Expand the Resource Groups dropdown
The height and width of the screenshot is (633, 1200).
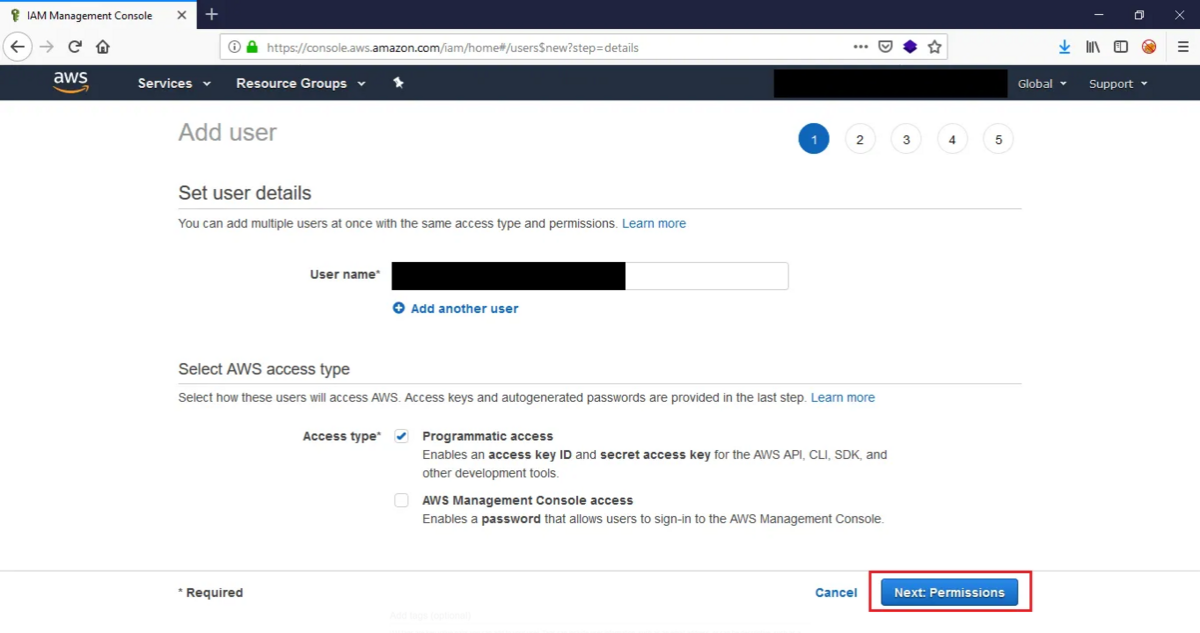[301, 83]
